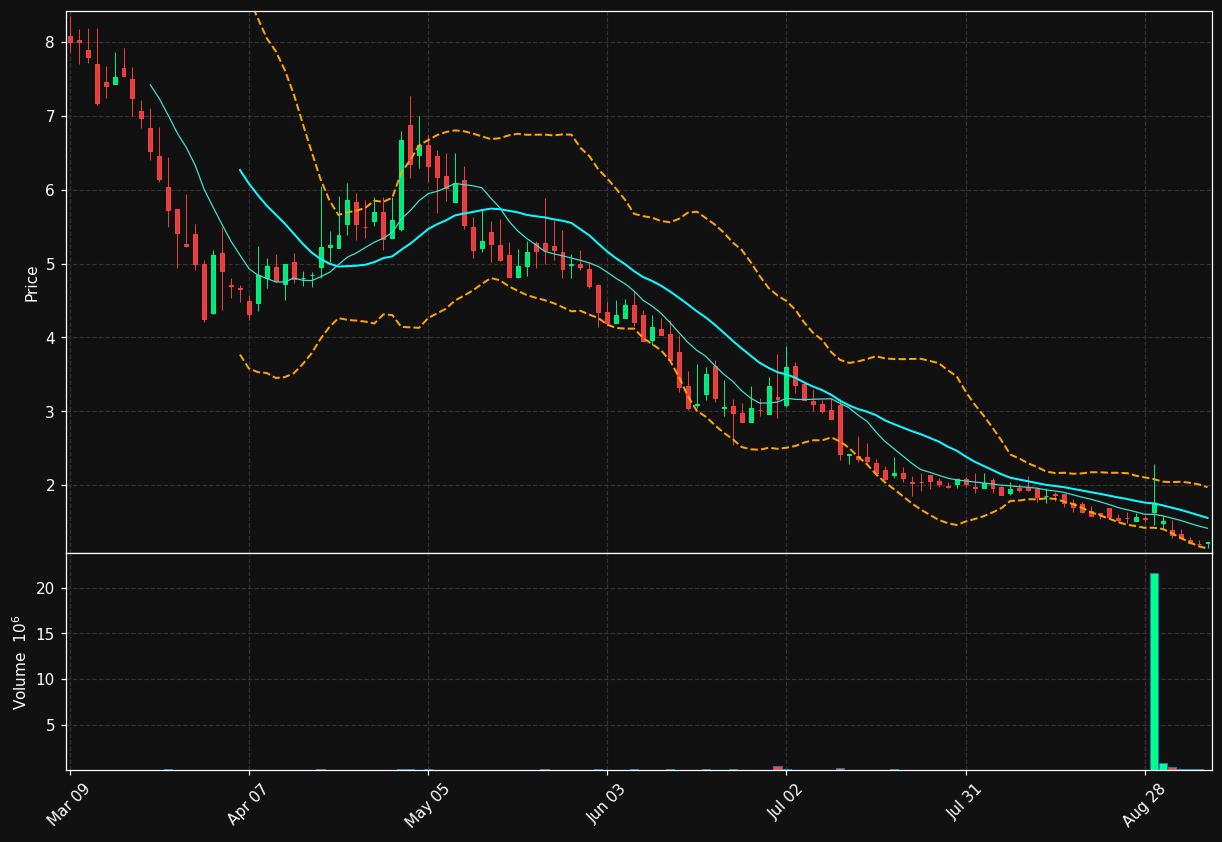Click the Jul 02 date label
This screenshot has height=842, width=1222.
(x=786, y=803)
